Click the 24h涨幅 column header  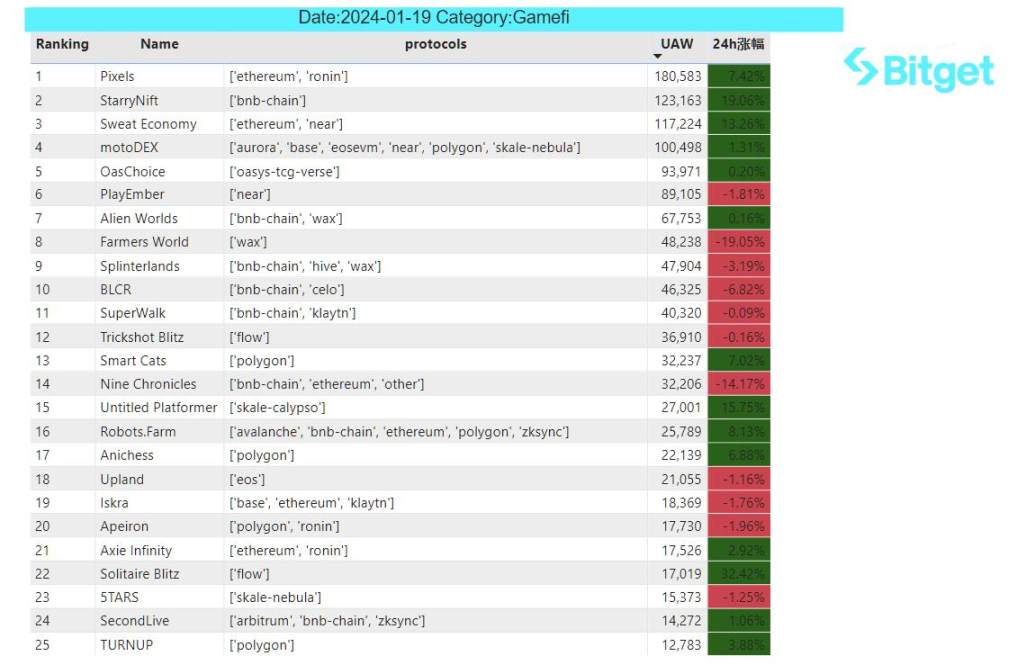click(738, 44)
